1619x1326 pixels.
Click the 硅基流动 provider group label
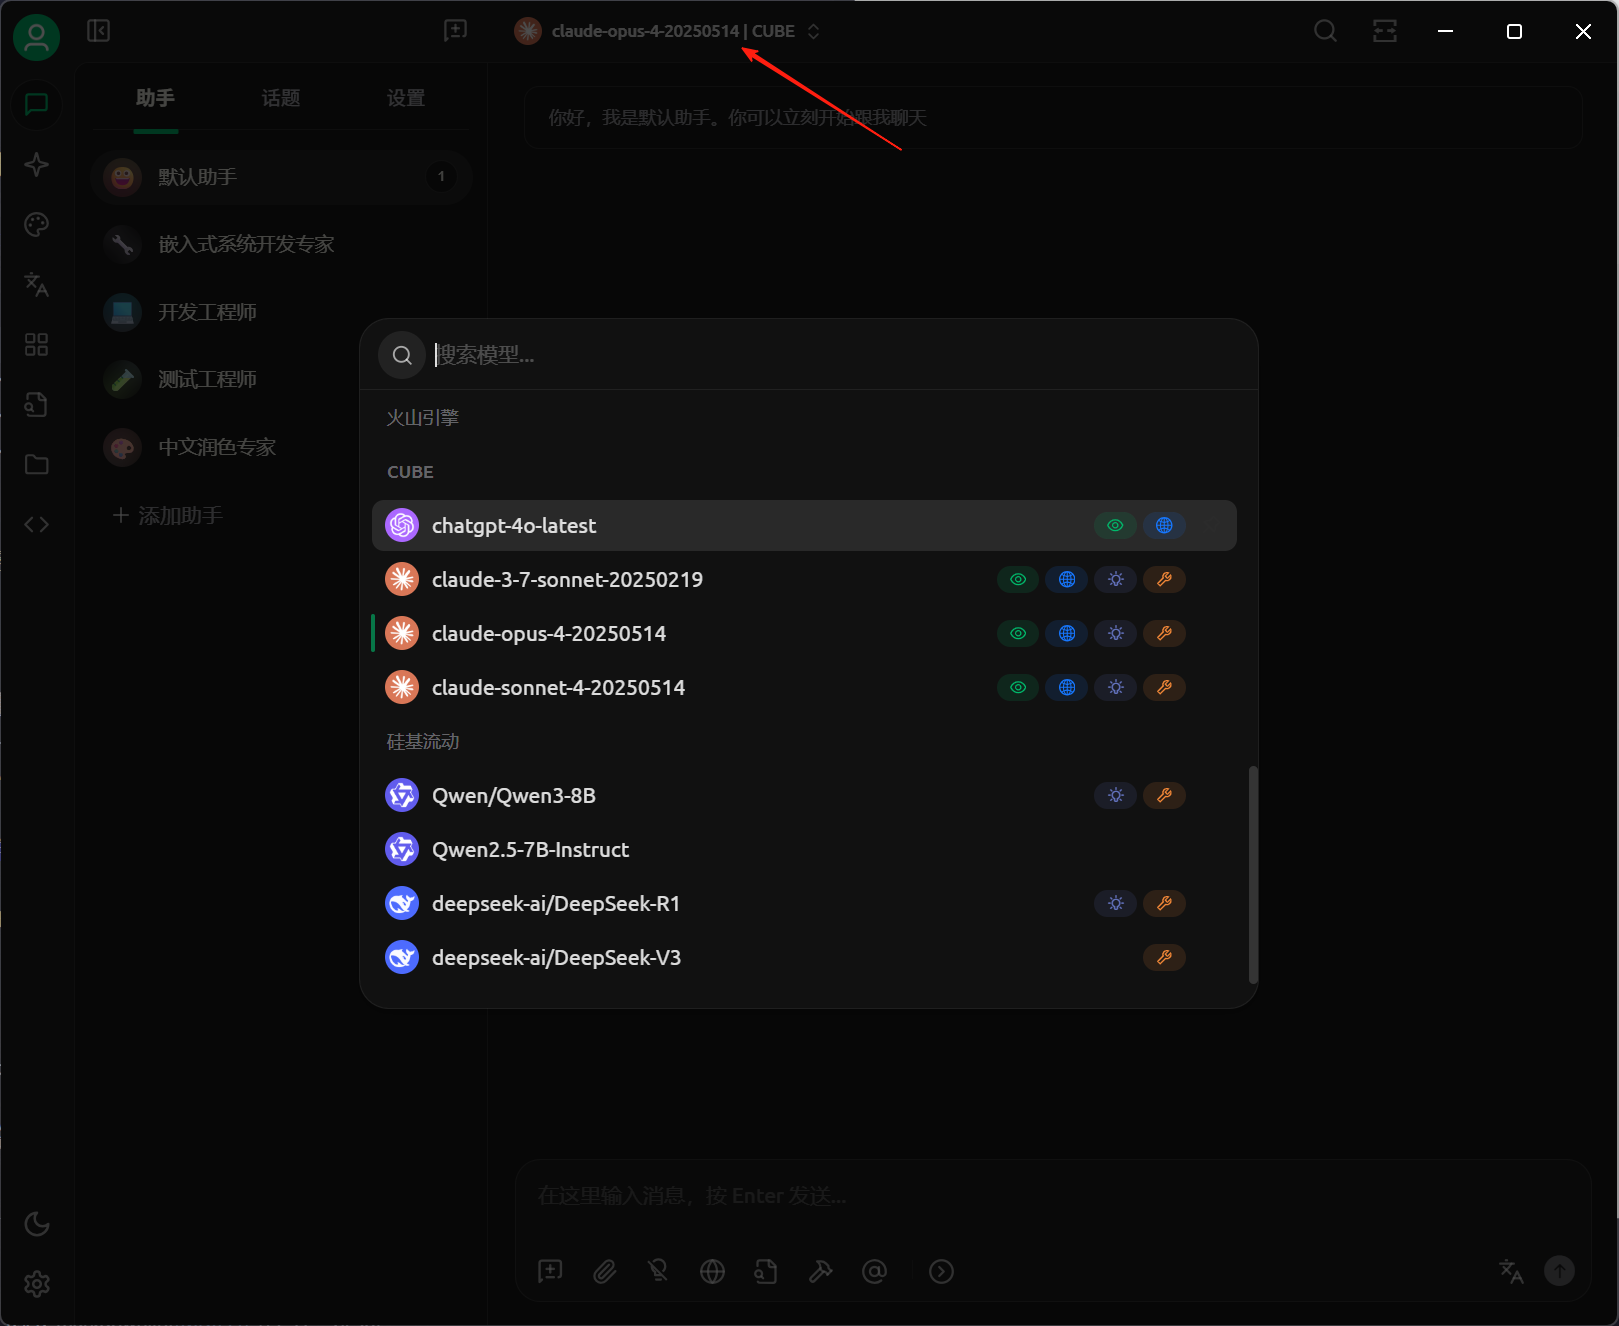click(423, 742)
